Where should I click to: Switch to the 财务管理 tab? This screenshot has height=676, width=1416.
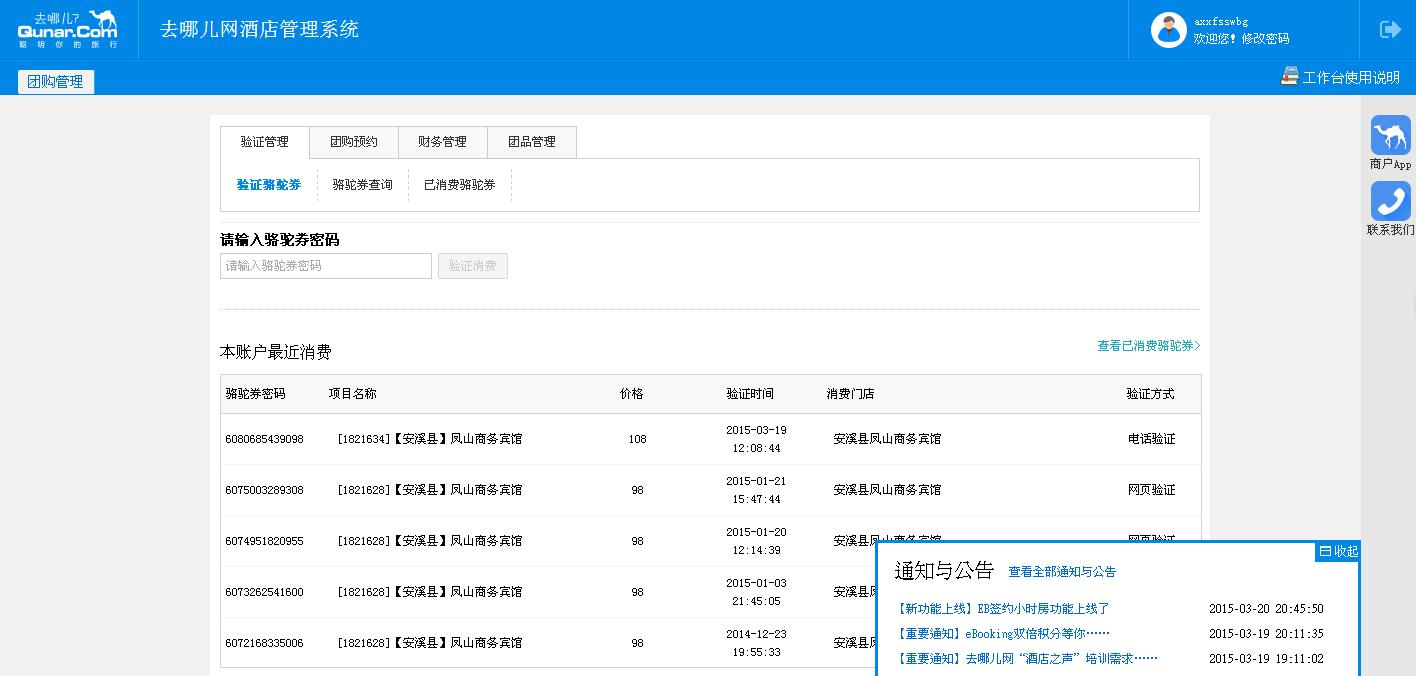pos(443,142)
